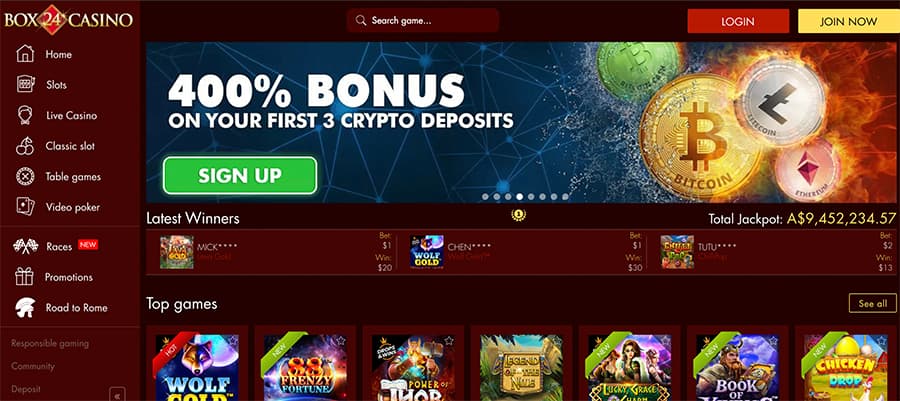Toggle favorite star on 88 Frenzy Fortune
This screenshot has width=900, height=401.
tap(340, 341)
